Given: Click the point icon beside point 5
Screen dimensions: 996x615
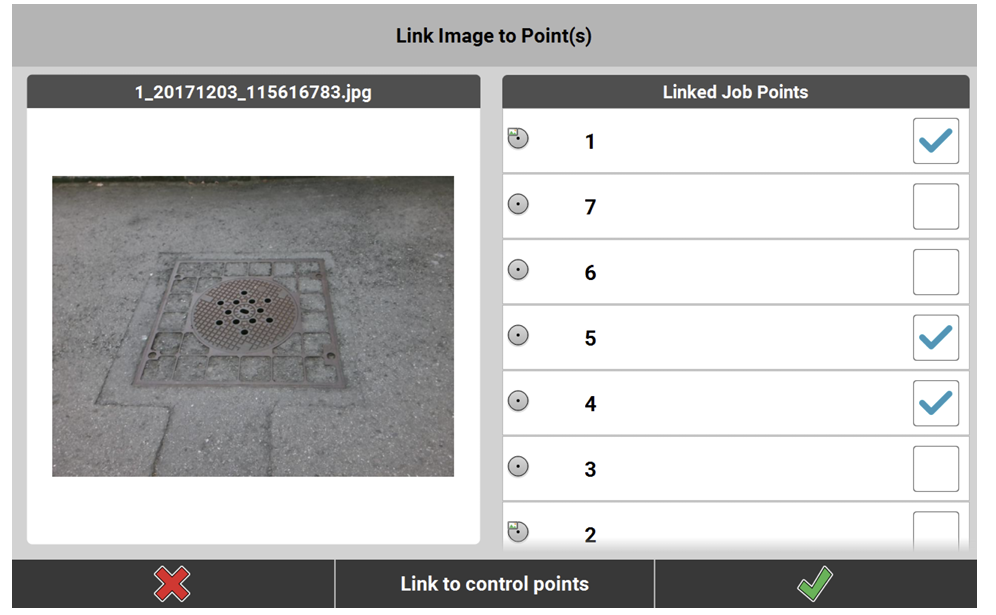Looking at the screenshot, I should coord(518,336).
